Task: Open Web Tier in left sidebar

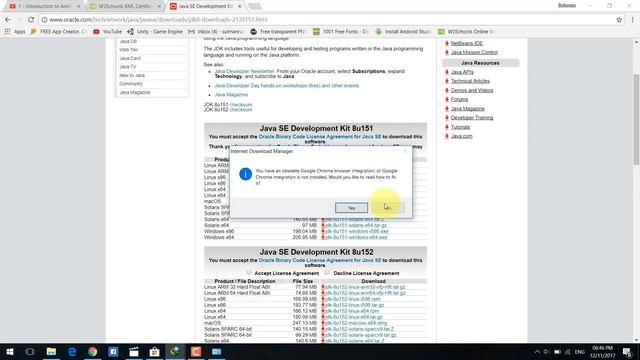Action: click(128, 50)
